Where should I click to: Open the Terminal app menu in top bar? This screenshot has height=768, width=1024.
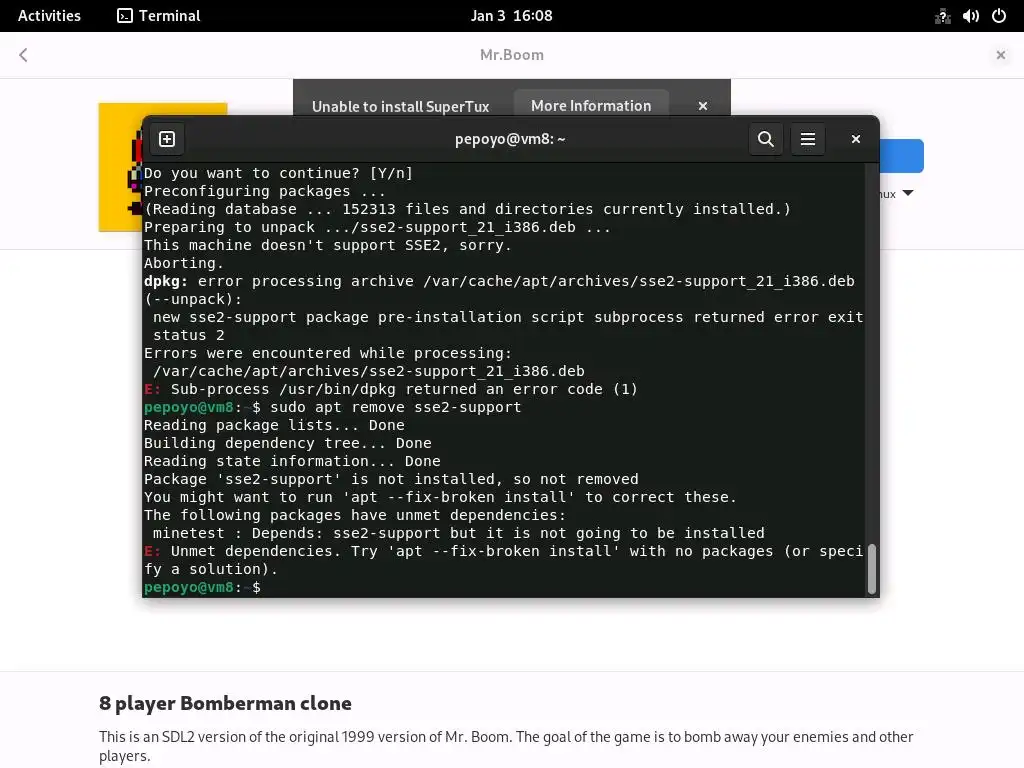pyautogui.click(x=159, y=16)
